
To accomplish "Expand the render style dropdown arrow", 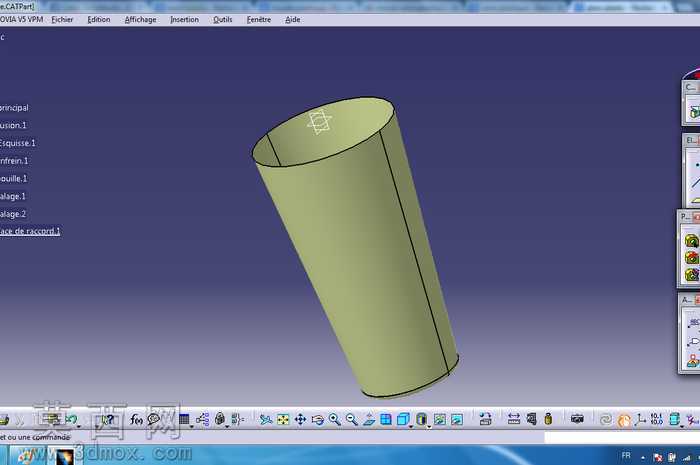I will coord(429,427).
